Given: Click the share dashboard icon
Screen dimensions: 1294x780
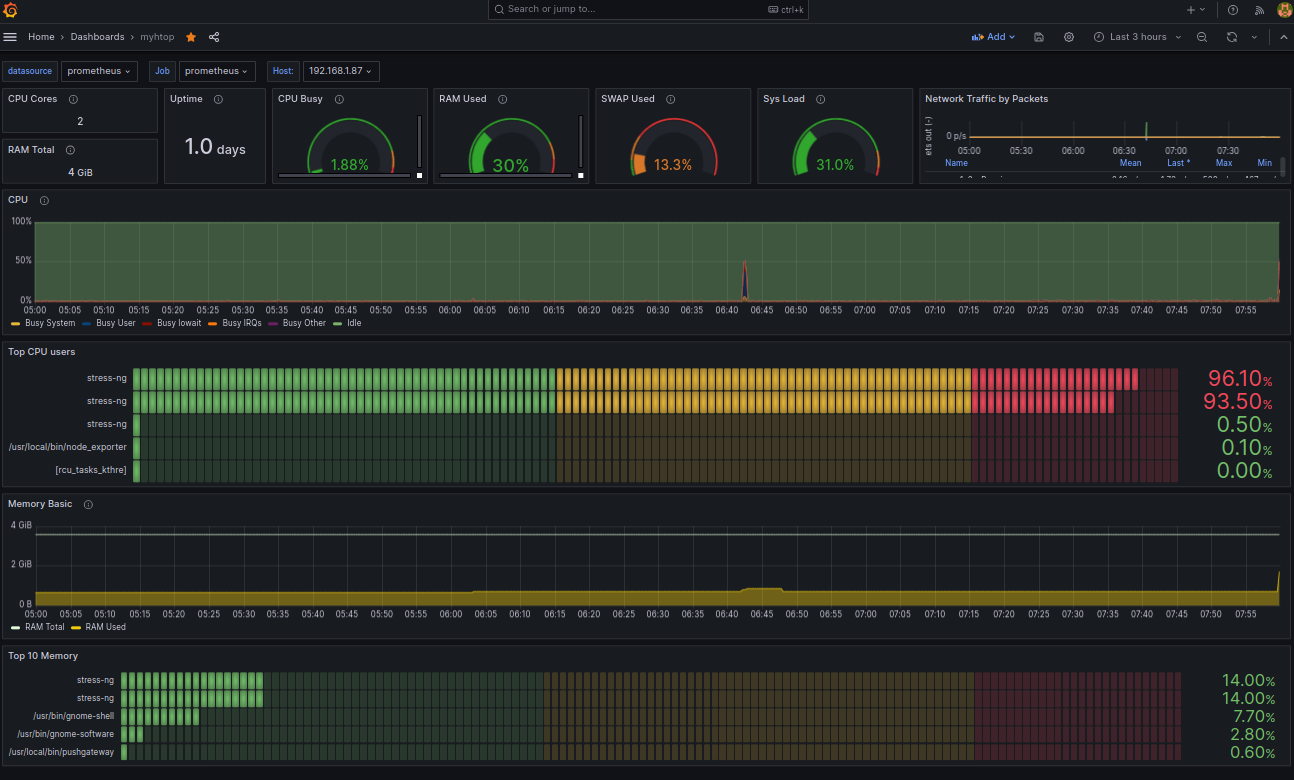Looking at the screenshot, I should point(214,37).
